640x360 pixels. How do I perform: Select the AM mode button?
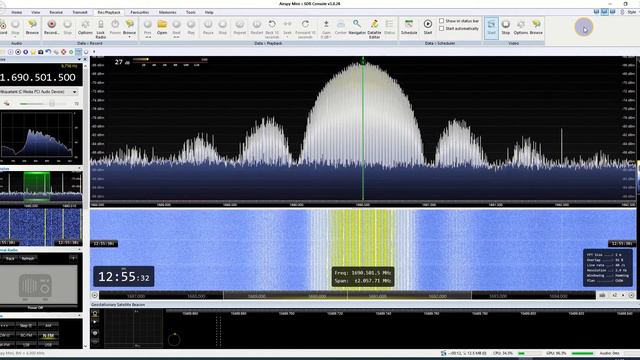pos(48,325)
